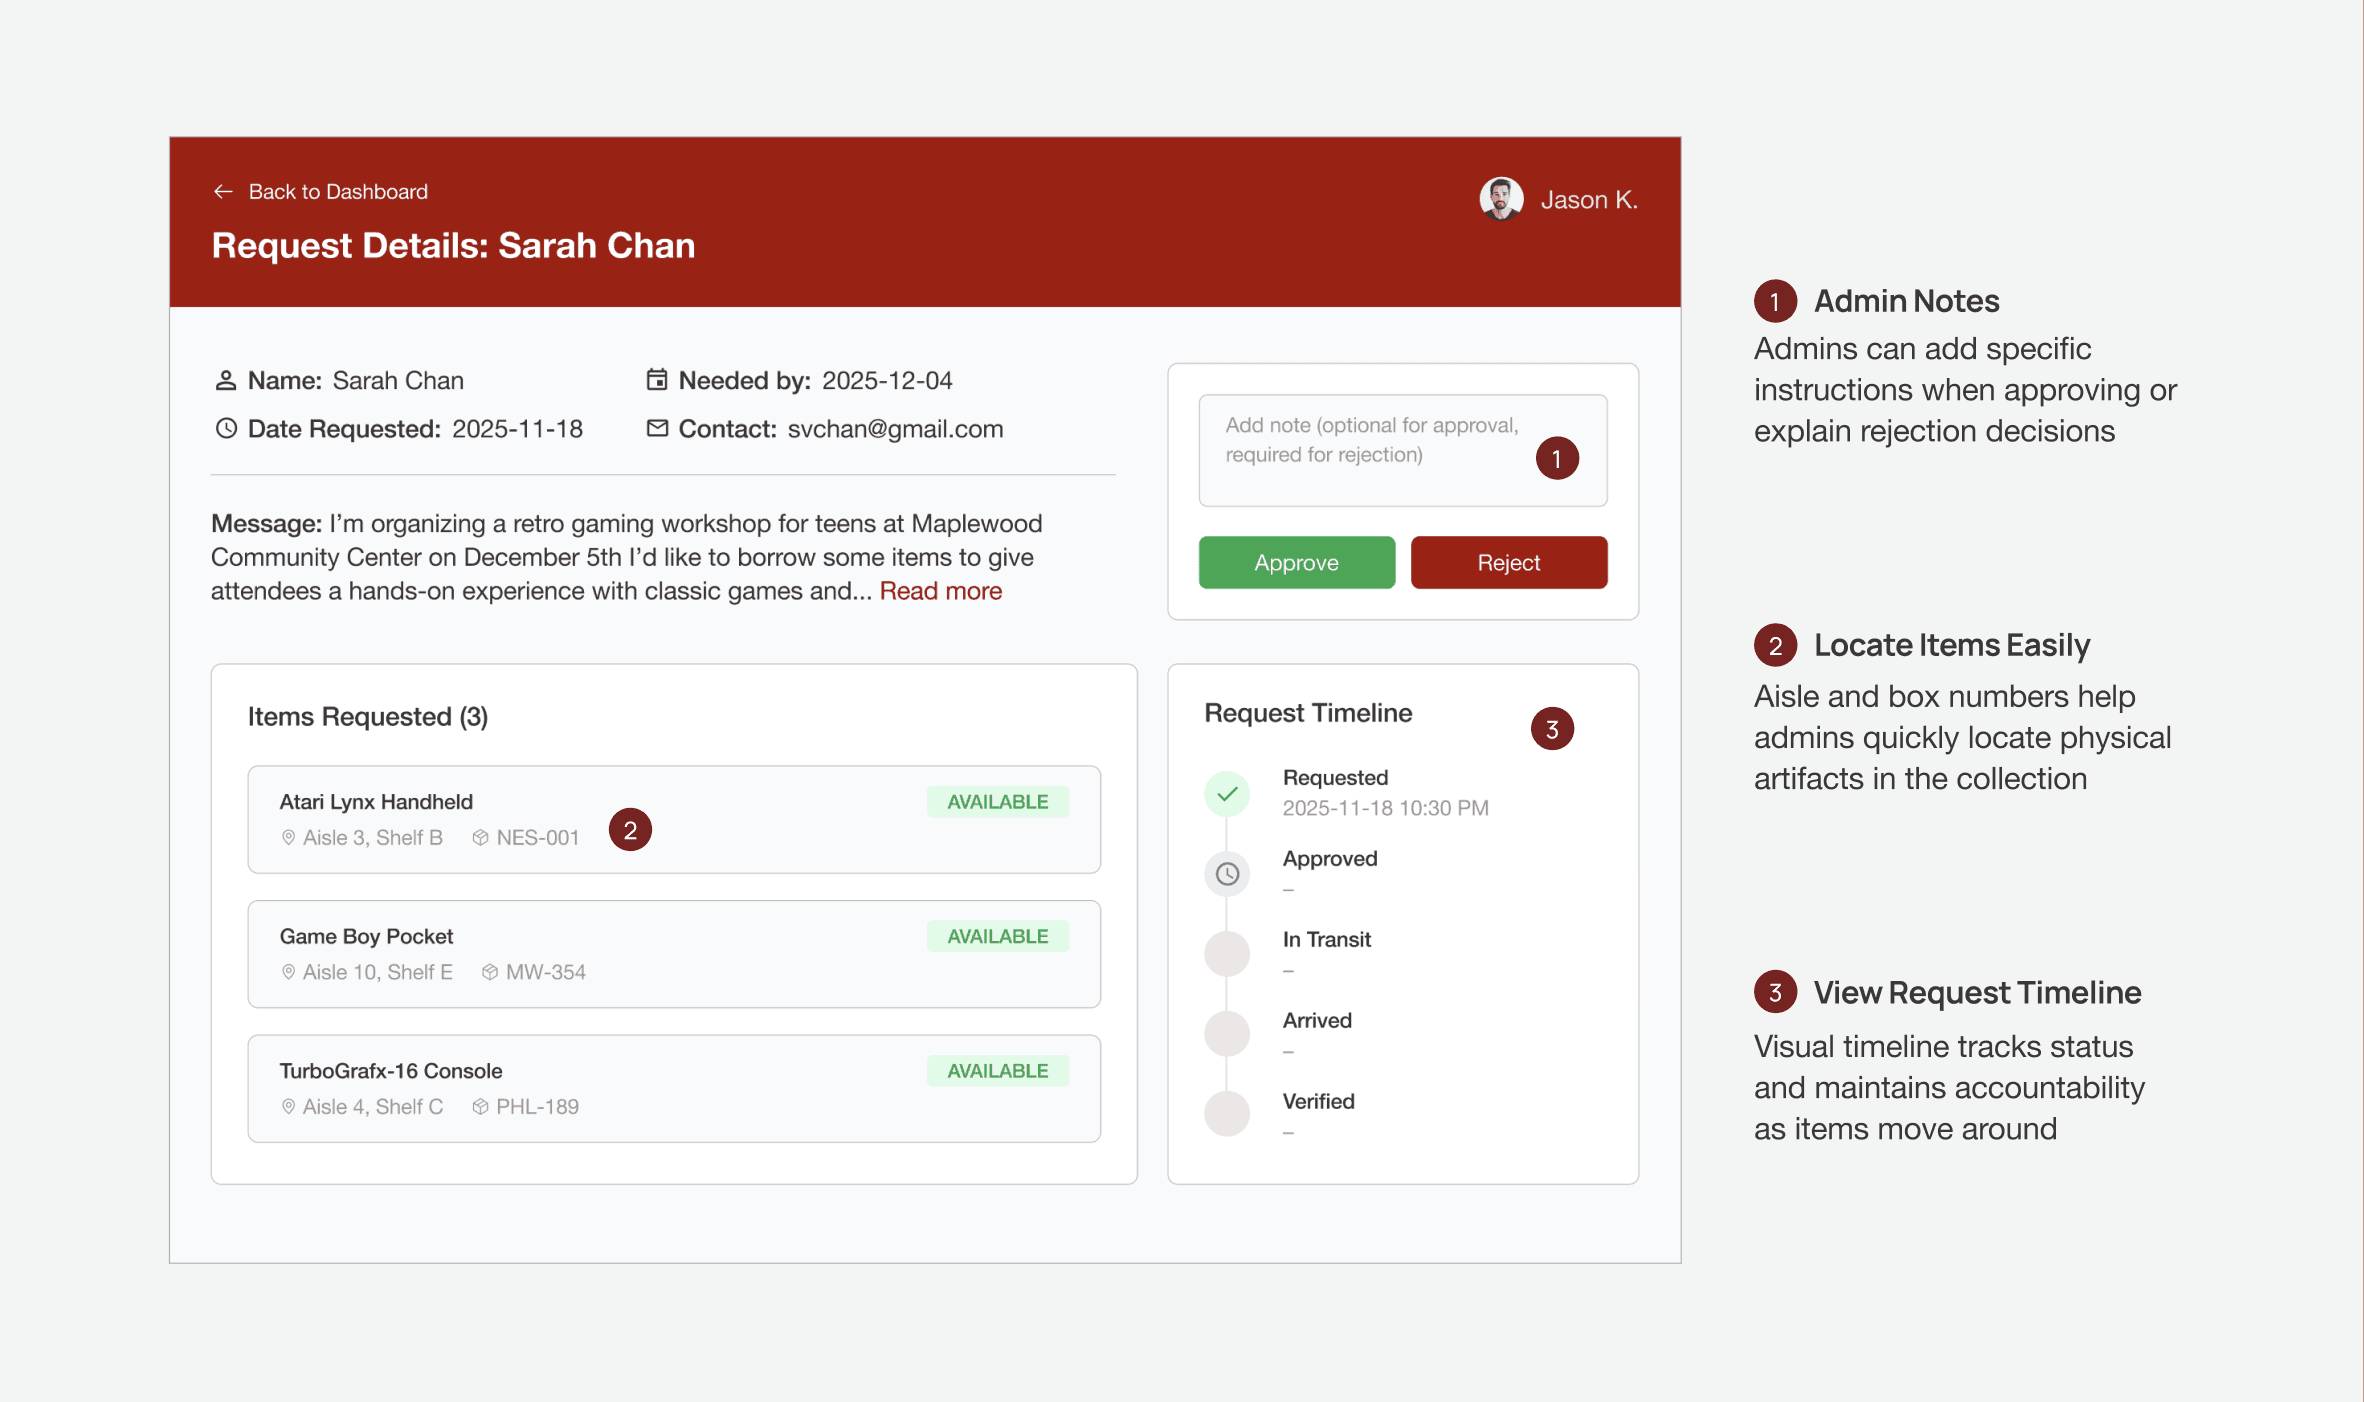Viewport: 2364px width, 1402px height.
Task: Click the Approved pending clock marker
Action: point(1227,874)
